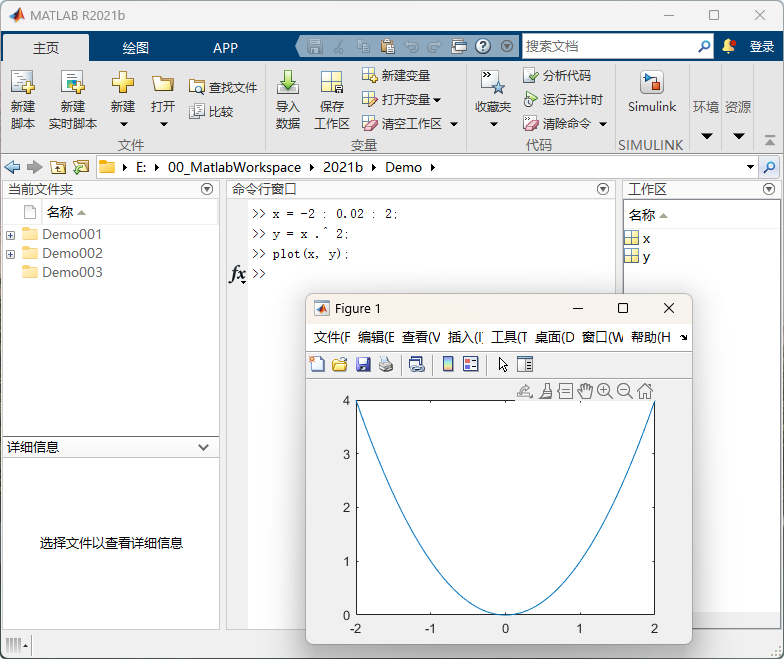The width and height of the screenshot is (784, 659).
Task: Click Find Files (查找文件)
Action: tap(223, 87)
